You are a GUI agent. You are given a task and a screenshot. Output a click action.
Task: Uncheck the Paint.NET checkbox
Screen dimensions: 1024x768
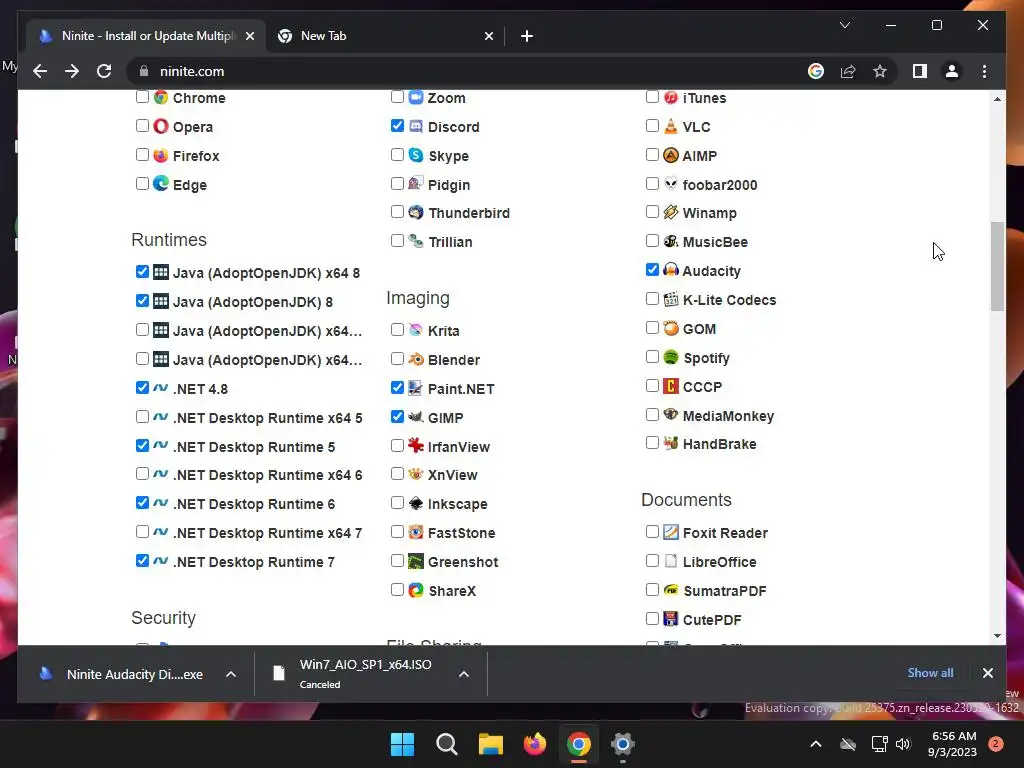click(x=397, y=387)
